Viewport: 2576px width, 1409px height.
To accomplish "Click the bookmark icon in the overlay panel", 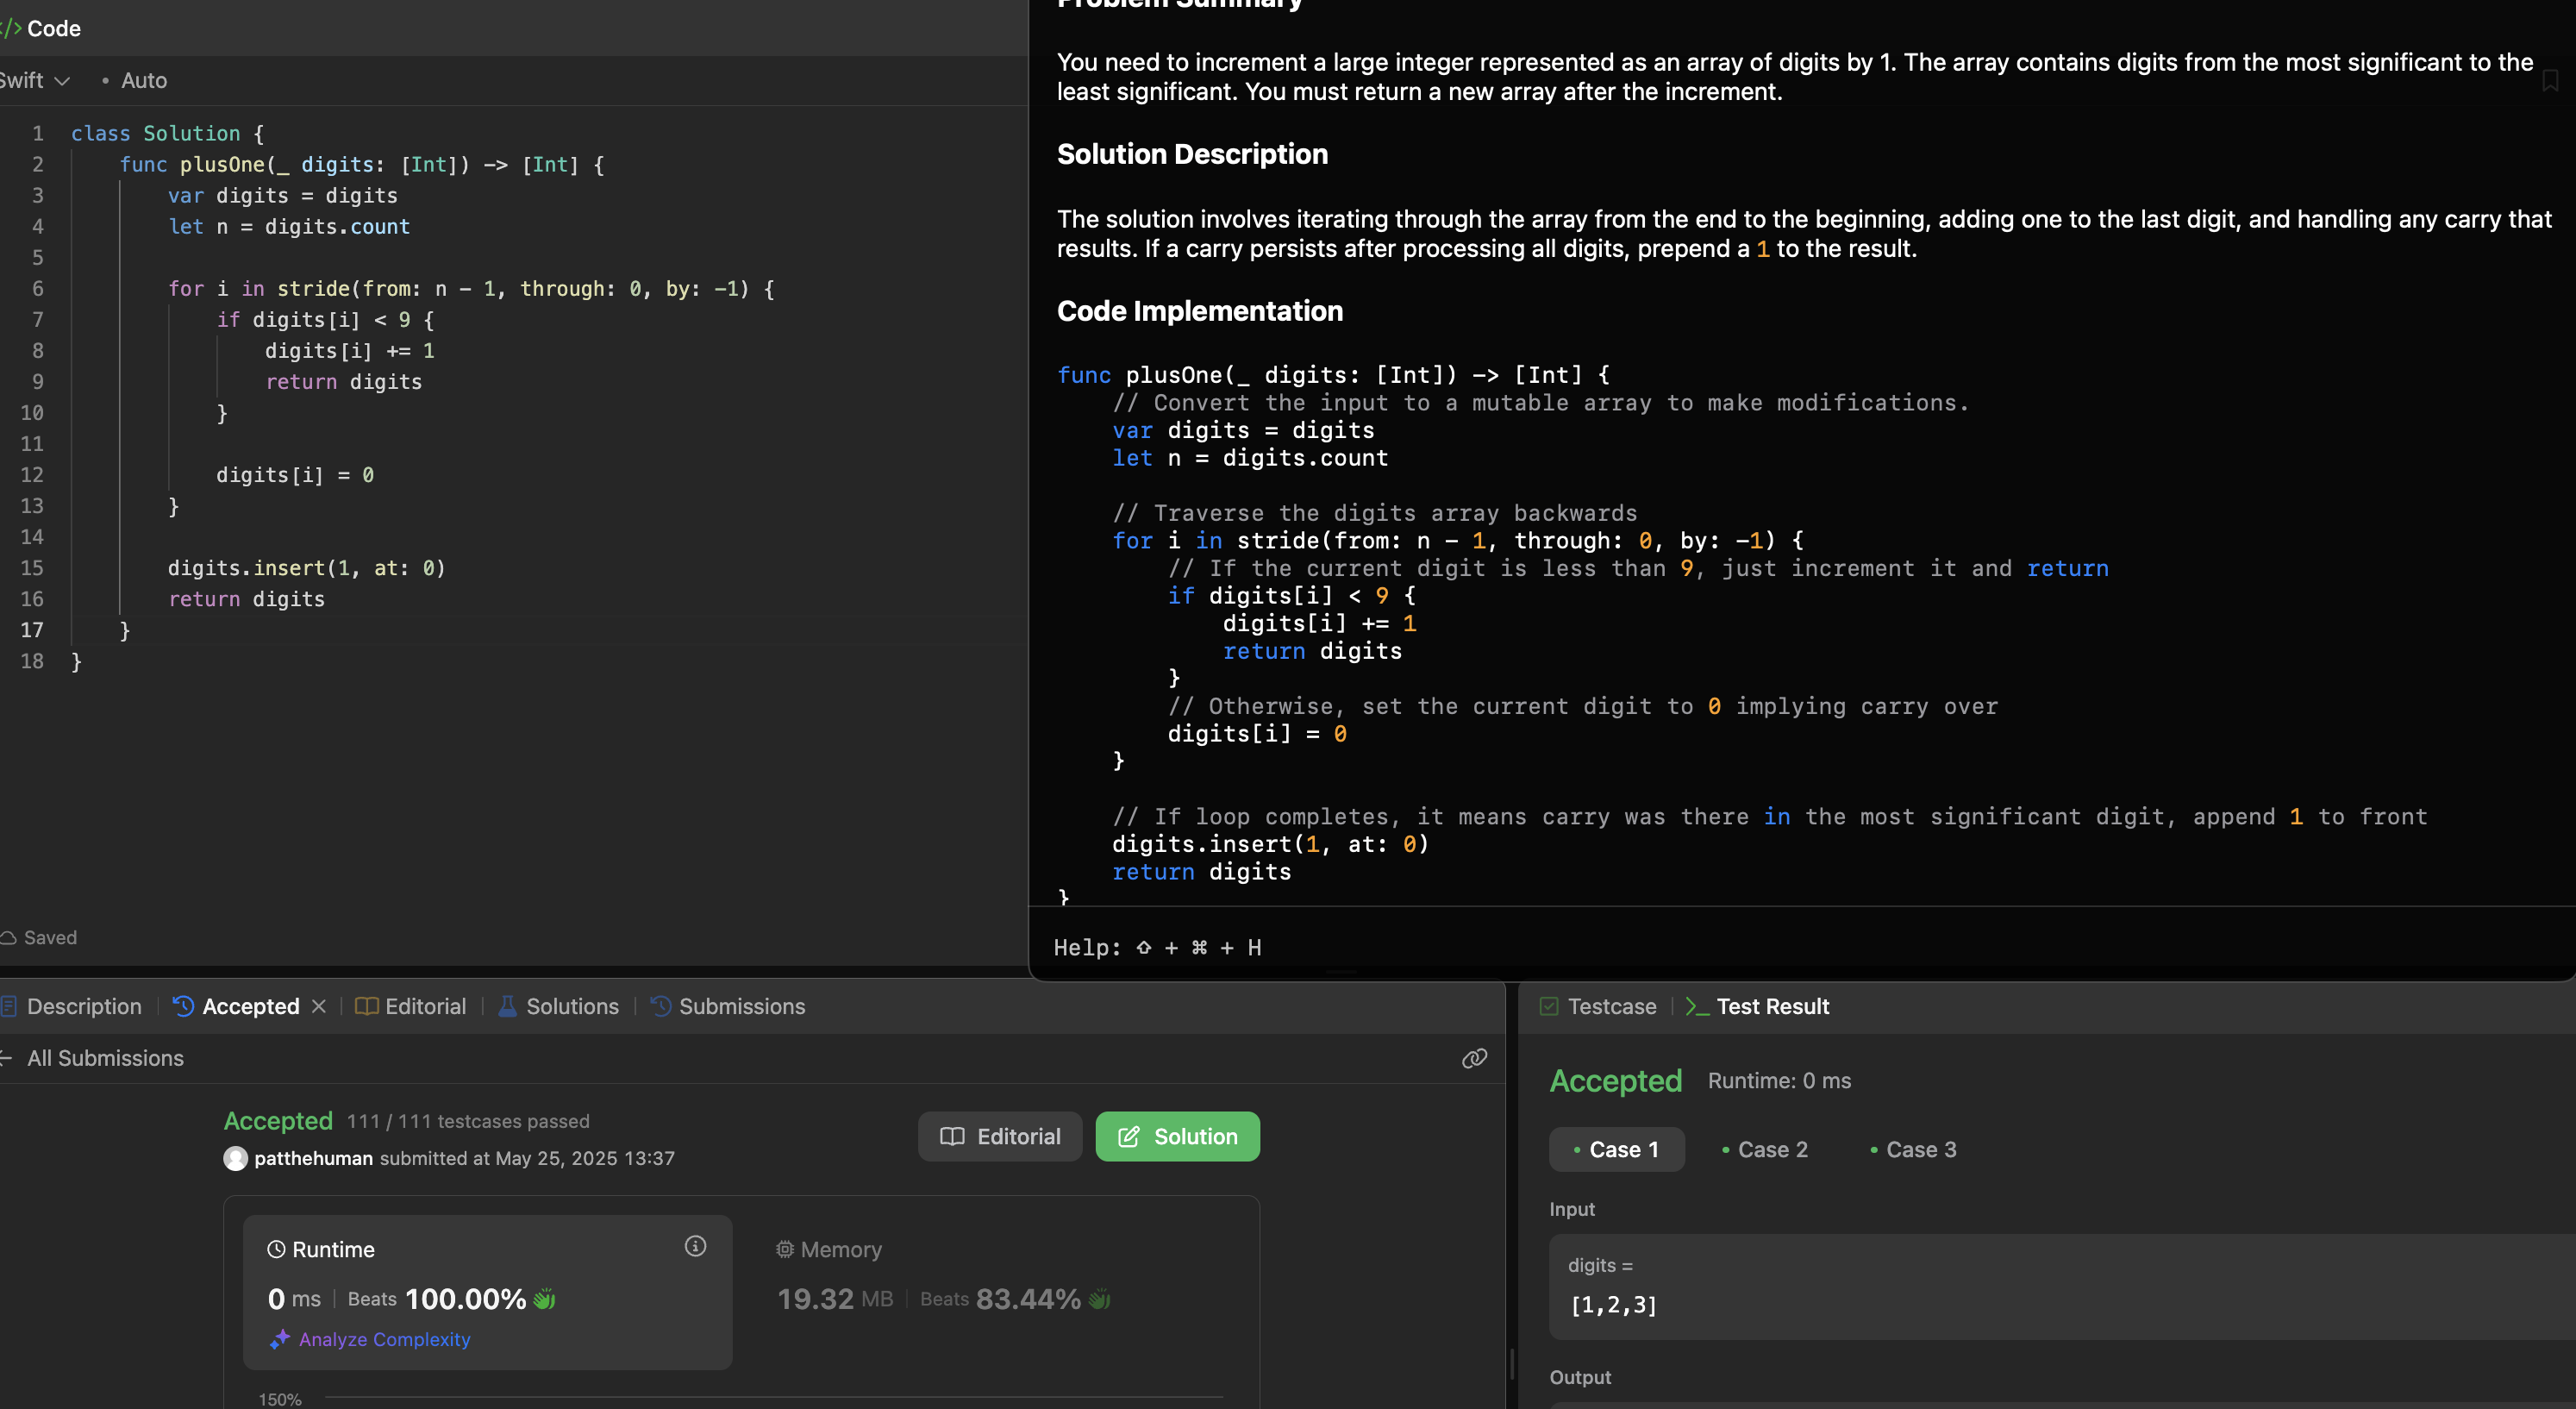I will point(2549,81).
